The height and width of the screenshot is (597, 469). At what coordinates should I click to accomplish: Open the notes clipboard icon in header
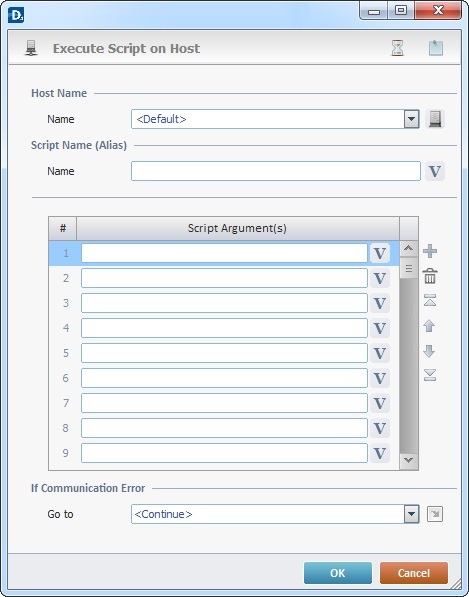click(436, 48)
